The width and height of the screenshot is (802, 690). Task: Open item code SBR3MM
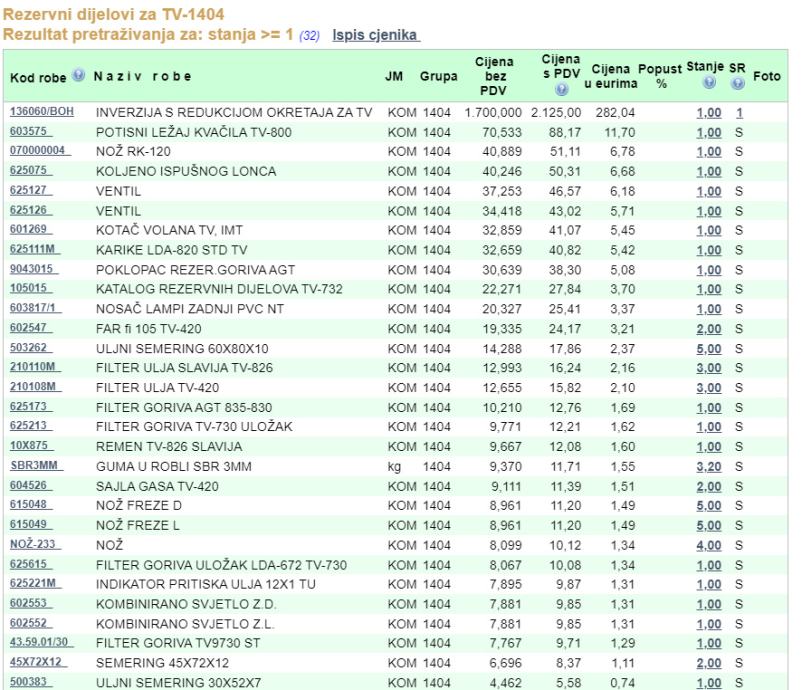coord(36,465)
